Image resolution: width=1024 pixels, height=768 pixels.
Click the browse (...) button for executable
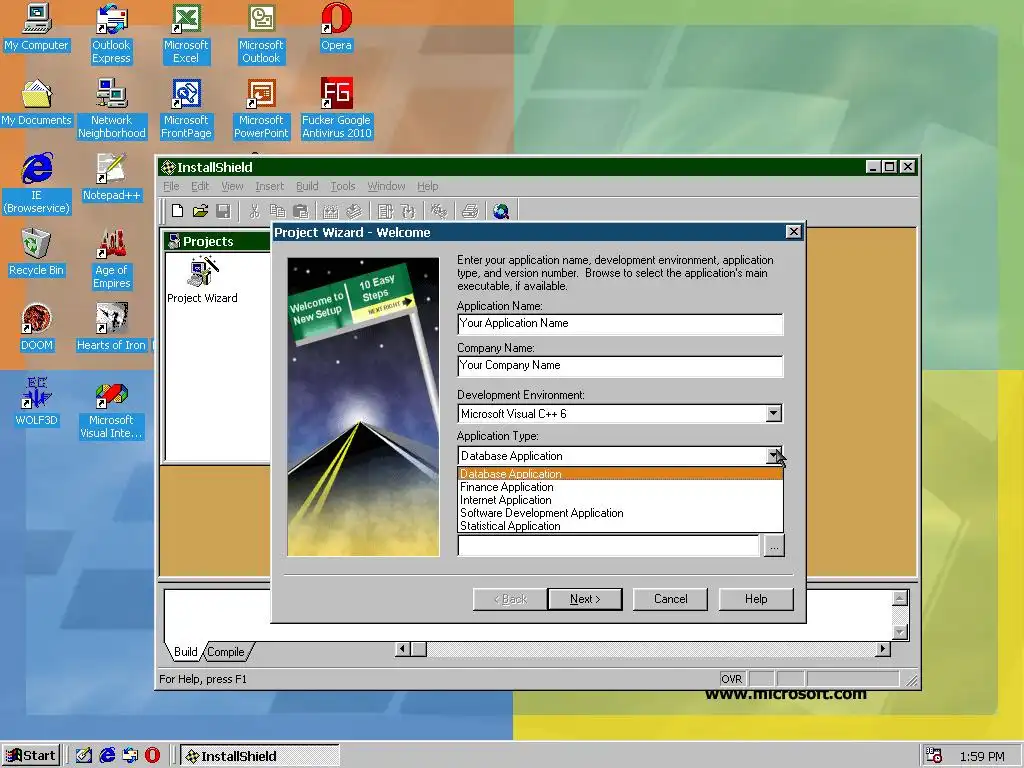click(x=774, y=546)
